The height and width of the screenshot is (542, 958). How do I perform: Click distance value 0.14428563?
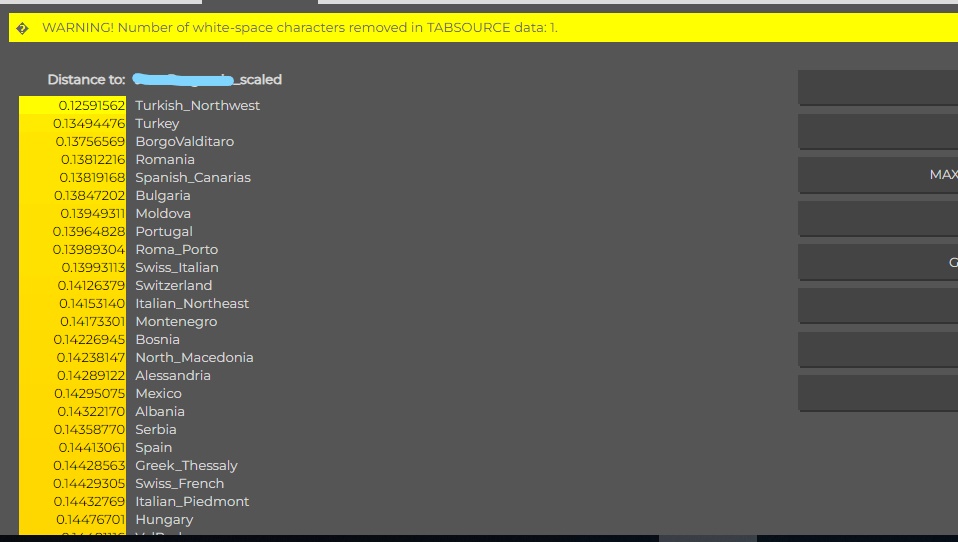89,466
